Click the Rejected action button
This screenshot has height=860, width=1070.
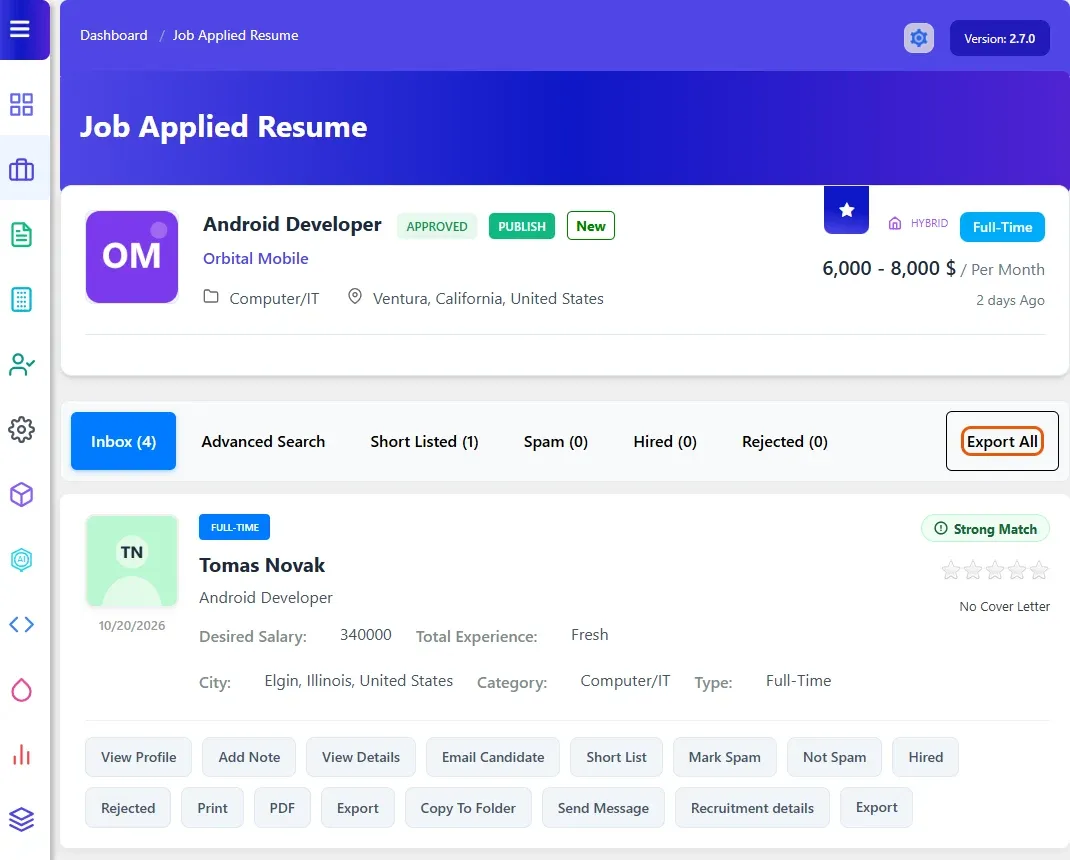point(128,807)
